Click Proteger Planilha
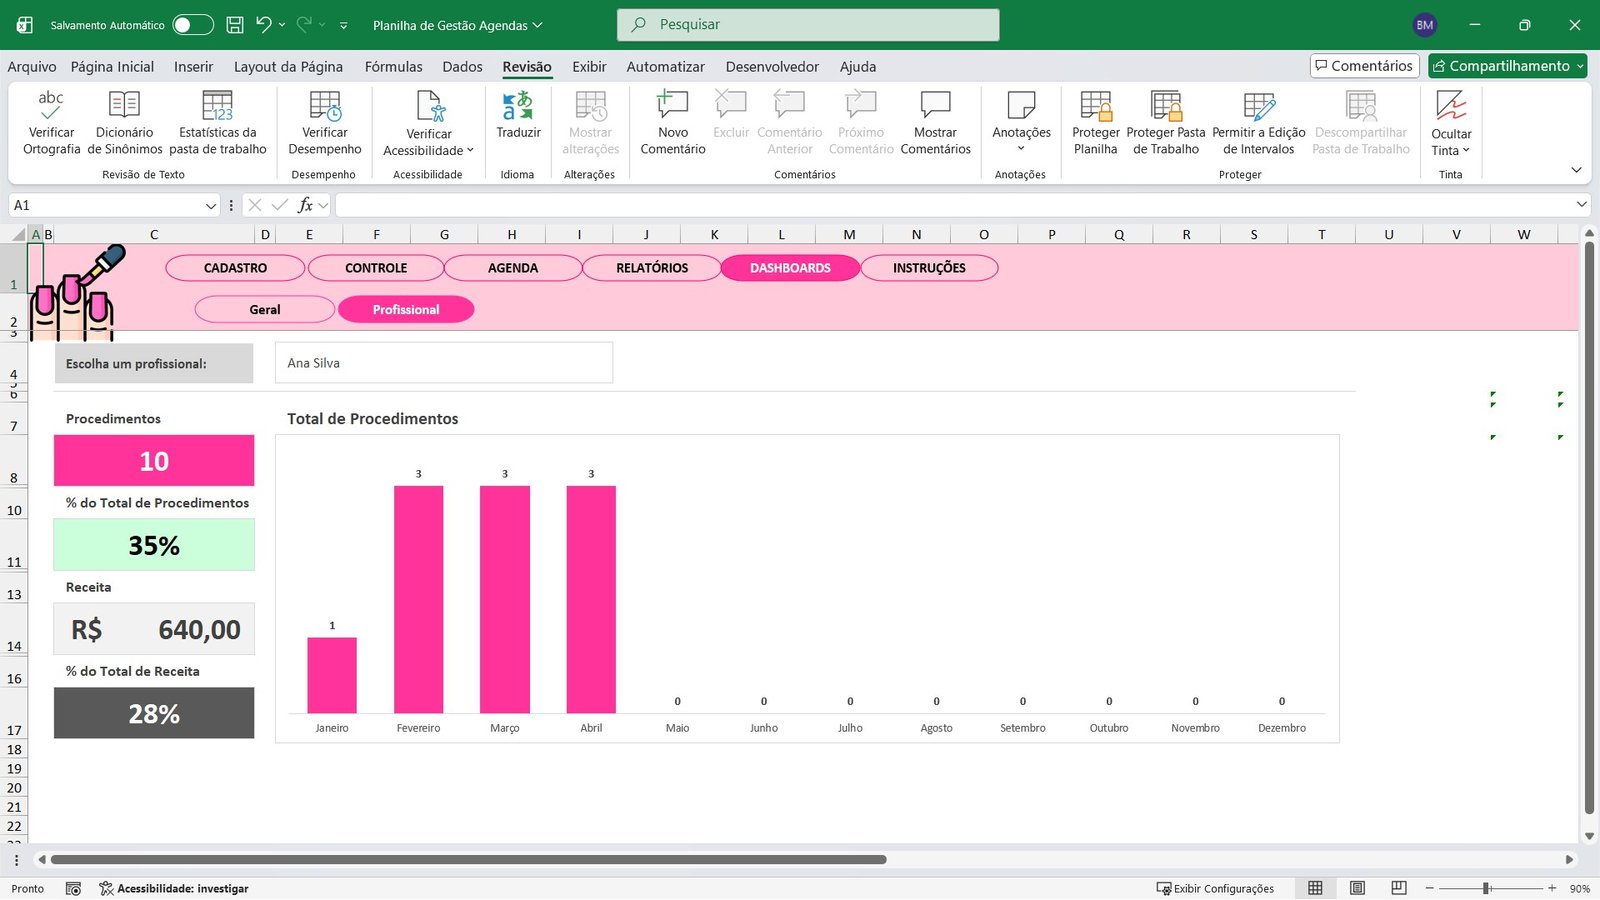Image resolution: width=1600 pixels, height=900 pixels. tap(1095, 124)
